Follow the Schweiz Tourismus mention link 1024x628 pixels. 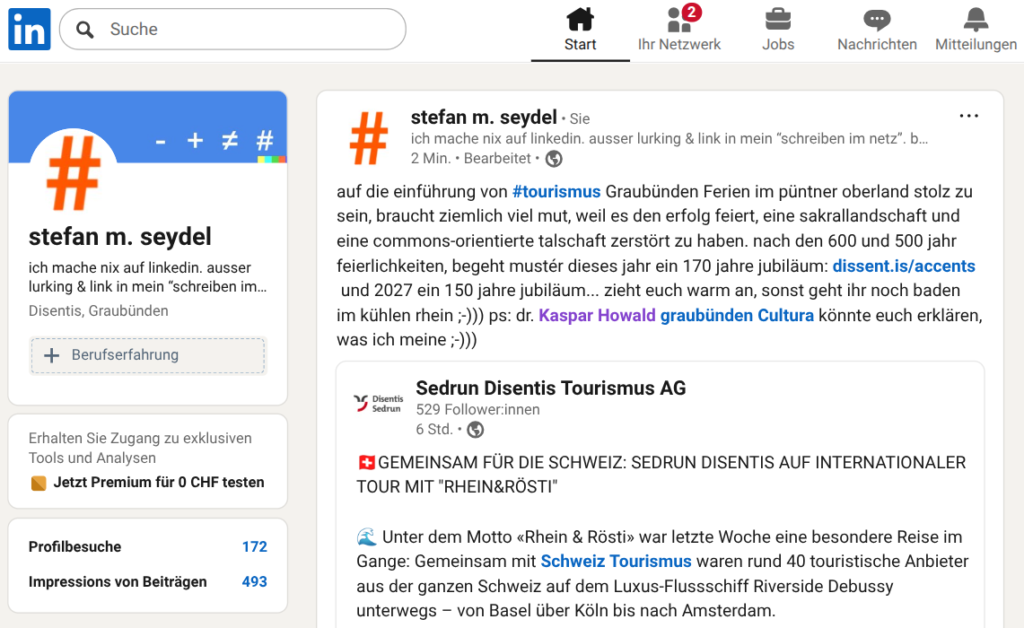(615, 561)
